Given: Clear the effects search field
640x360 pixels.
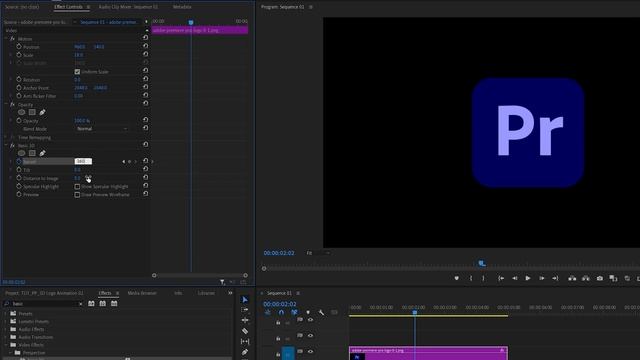Looking at the screenshot, I should (x=80, y=304).
